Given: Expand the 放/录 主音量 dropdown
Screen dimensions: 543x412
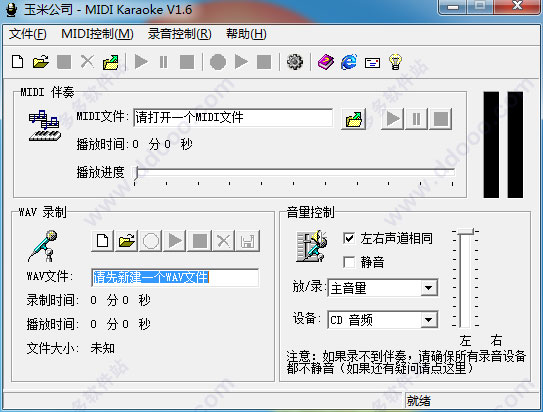Looking at the screenshot, I should [x=429, y=288].
